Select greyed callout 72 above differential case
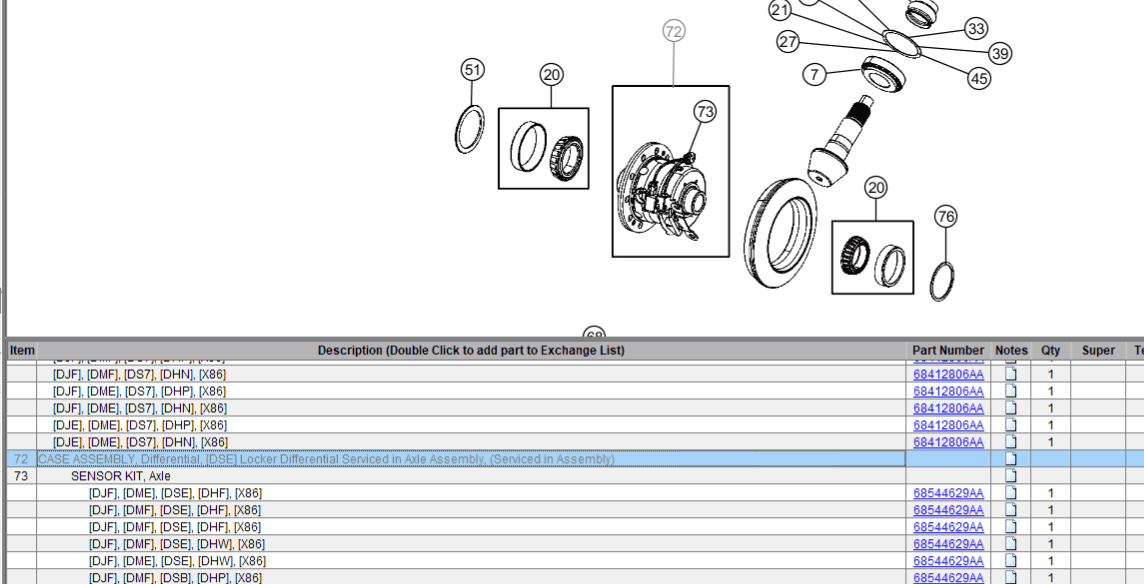 point(673,31)
